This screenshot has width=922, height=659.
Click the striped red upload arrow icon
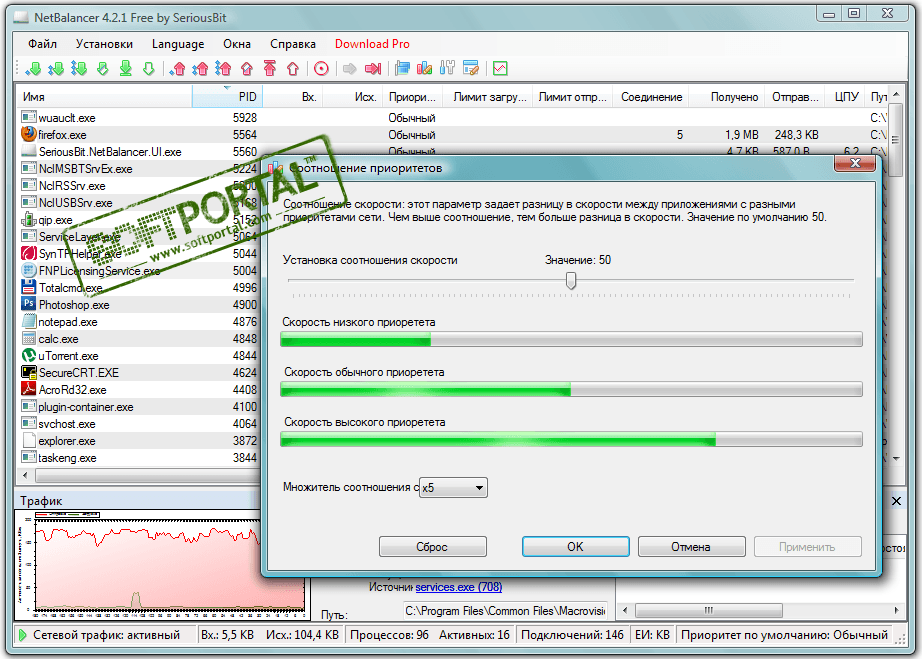247,68
